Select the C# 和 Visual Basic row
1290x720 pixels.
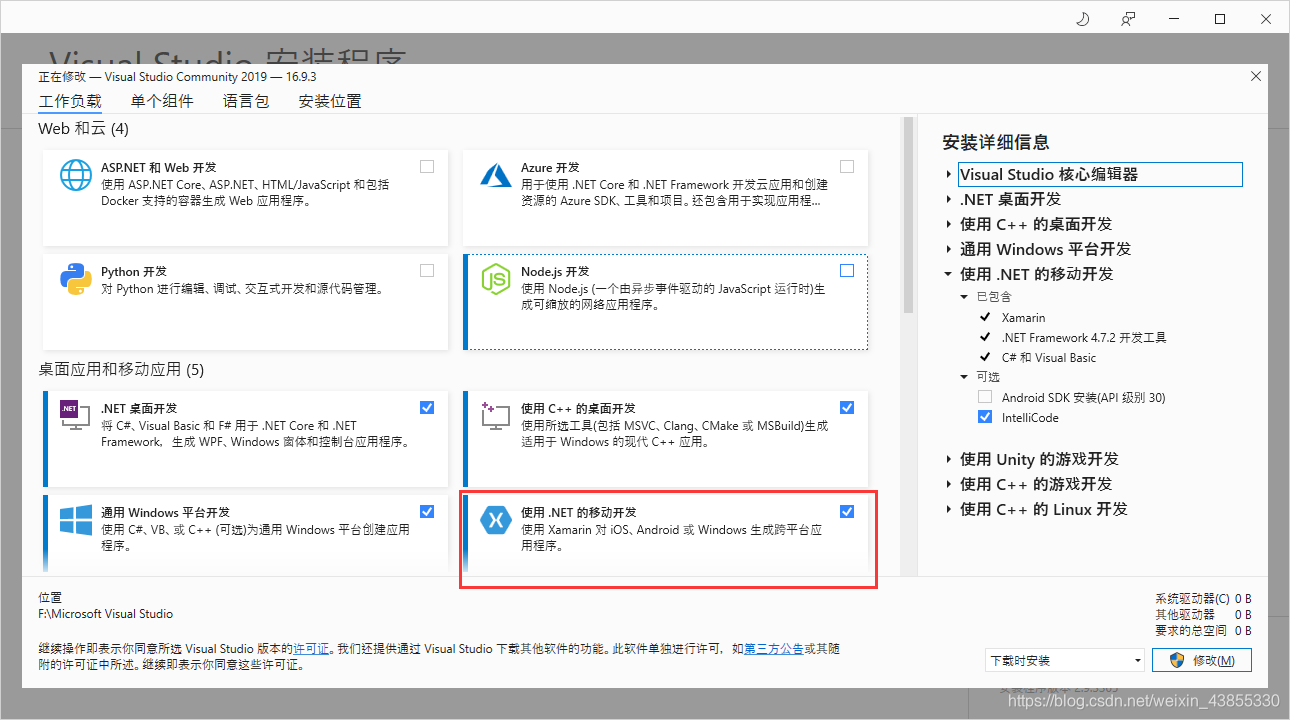(x=1049, y=357)
